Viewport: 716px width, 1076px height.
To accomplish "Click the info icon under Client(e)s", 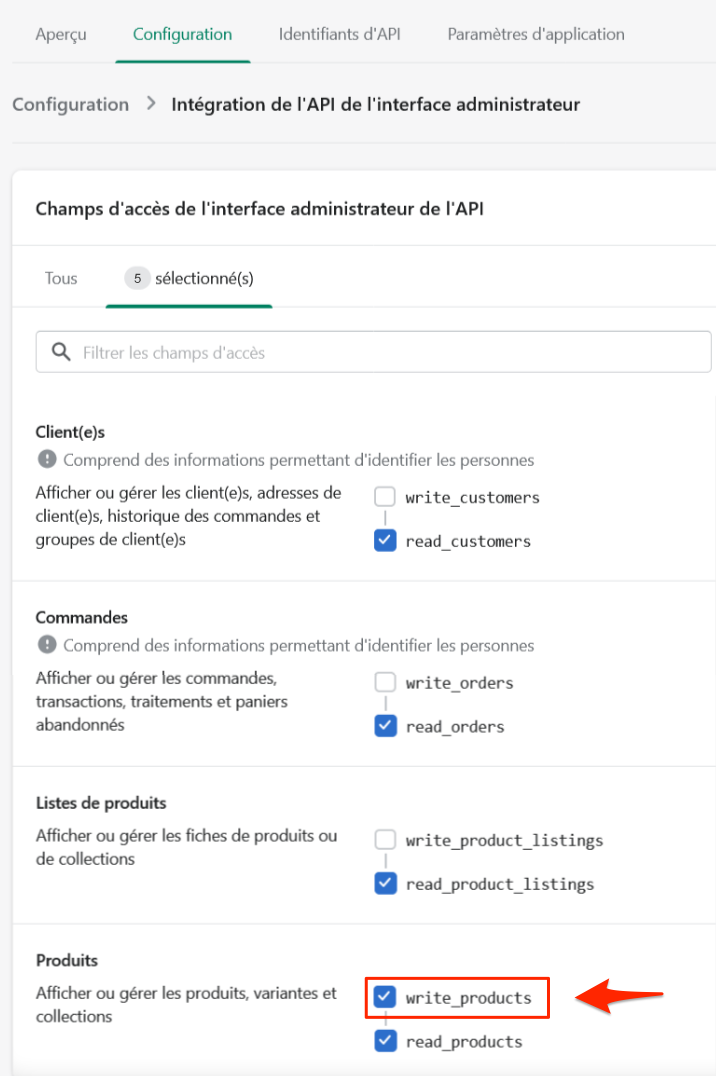I will point(47,460).
